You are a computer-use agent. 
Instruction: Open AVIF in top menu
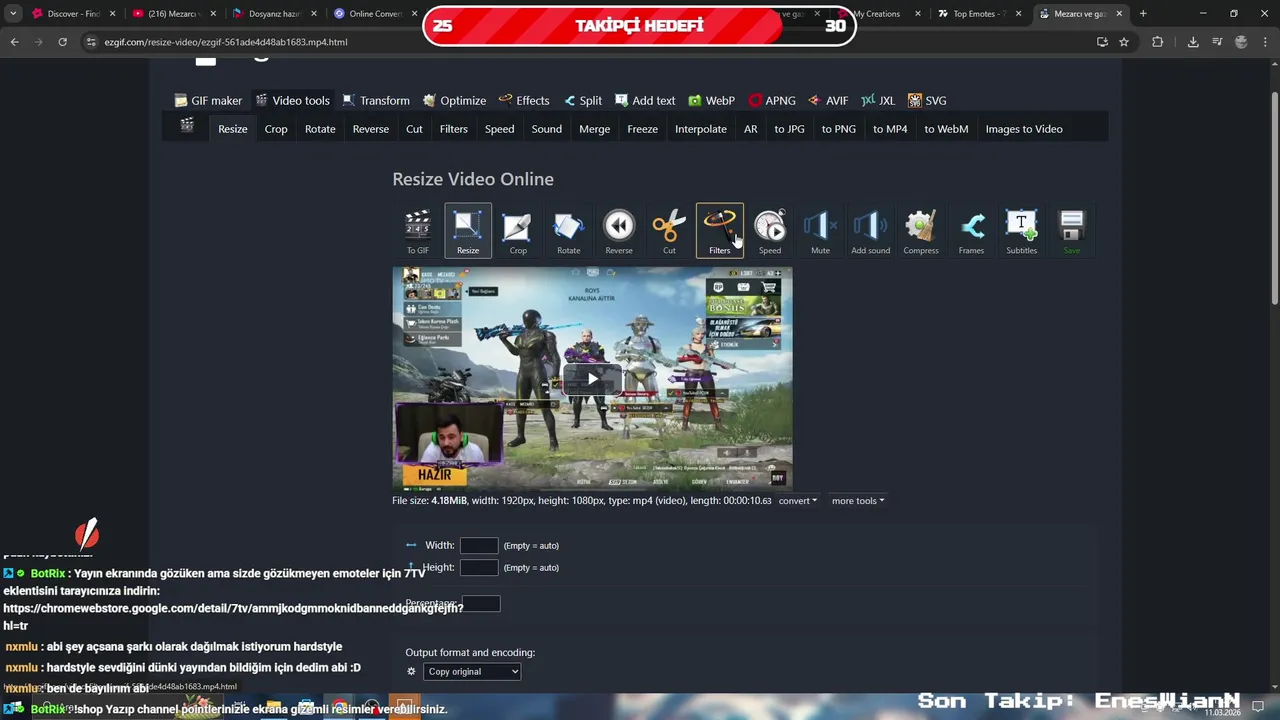click(x=828, y=100)
